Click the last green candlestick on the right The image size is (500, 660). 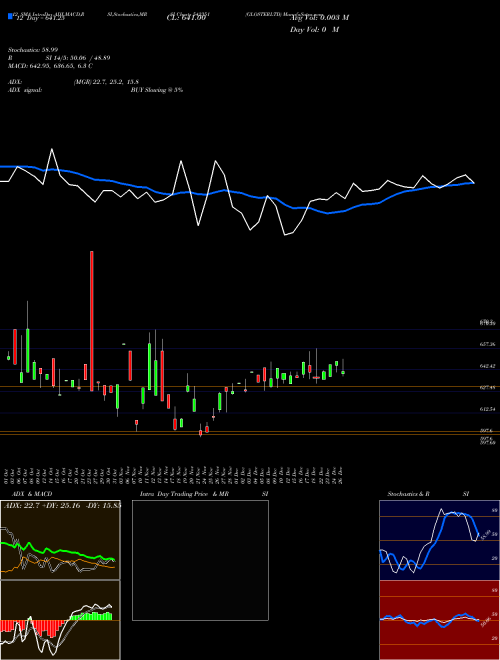point(343,372)
